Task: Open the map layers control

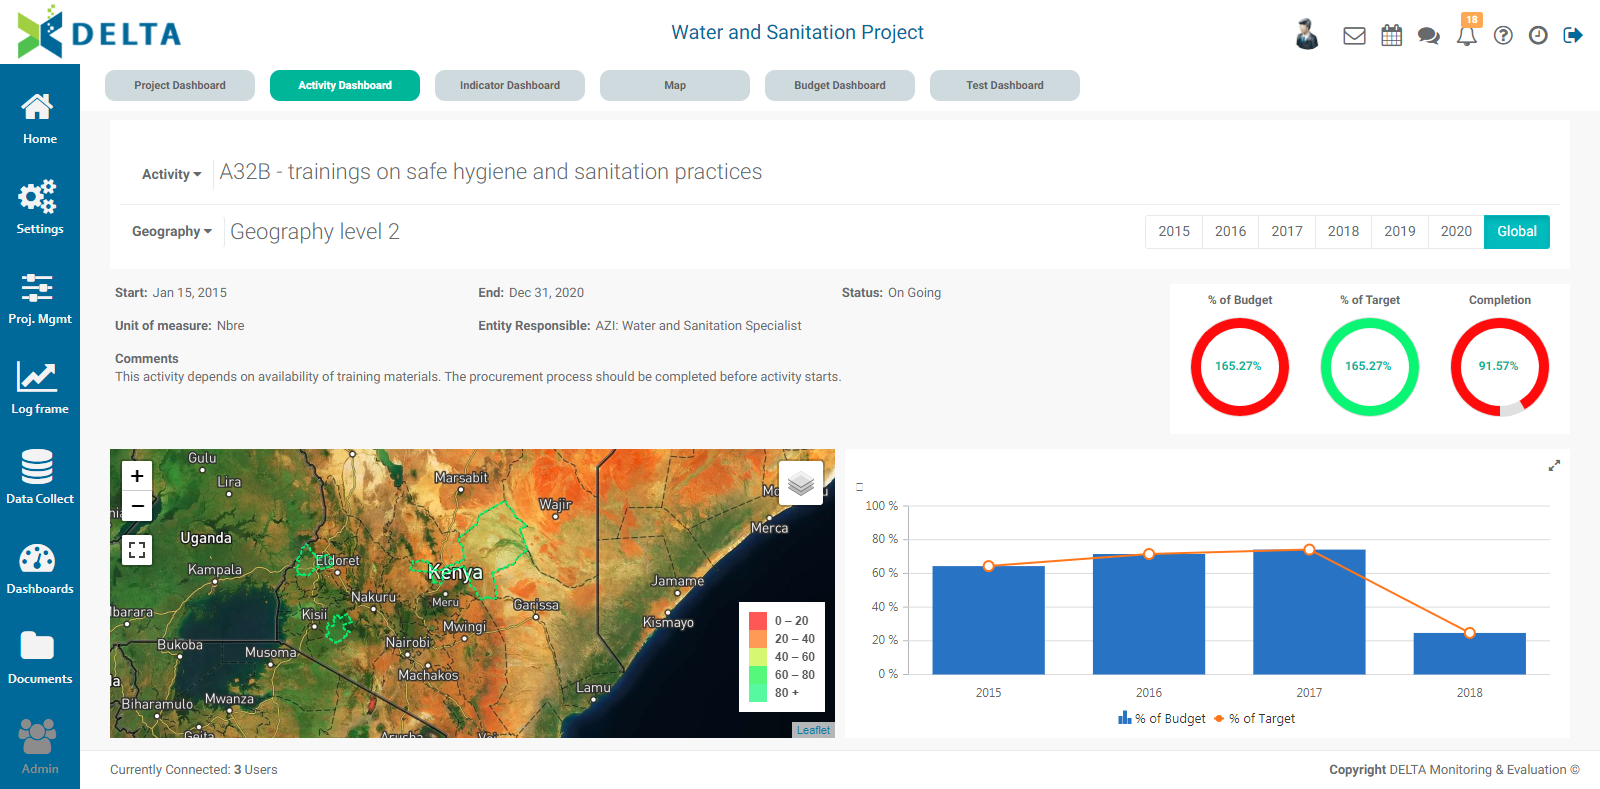Action: tap(801, 483)
